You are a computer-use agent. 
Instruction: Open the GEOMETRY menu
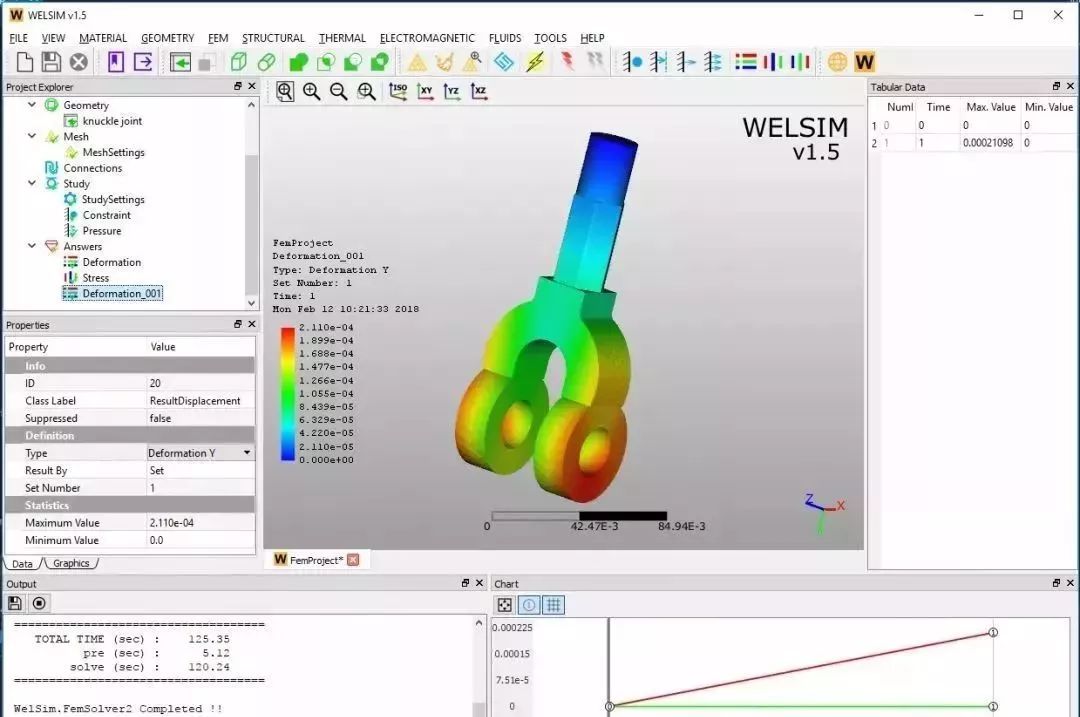coord(167,38)
